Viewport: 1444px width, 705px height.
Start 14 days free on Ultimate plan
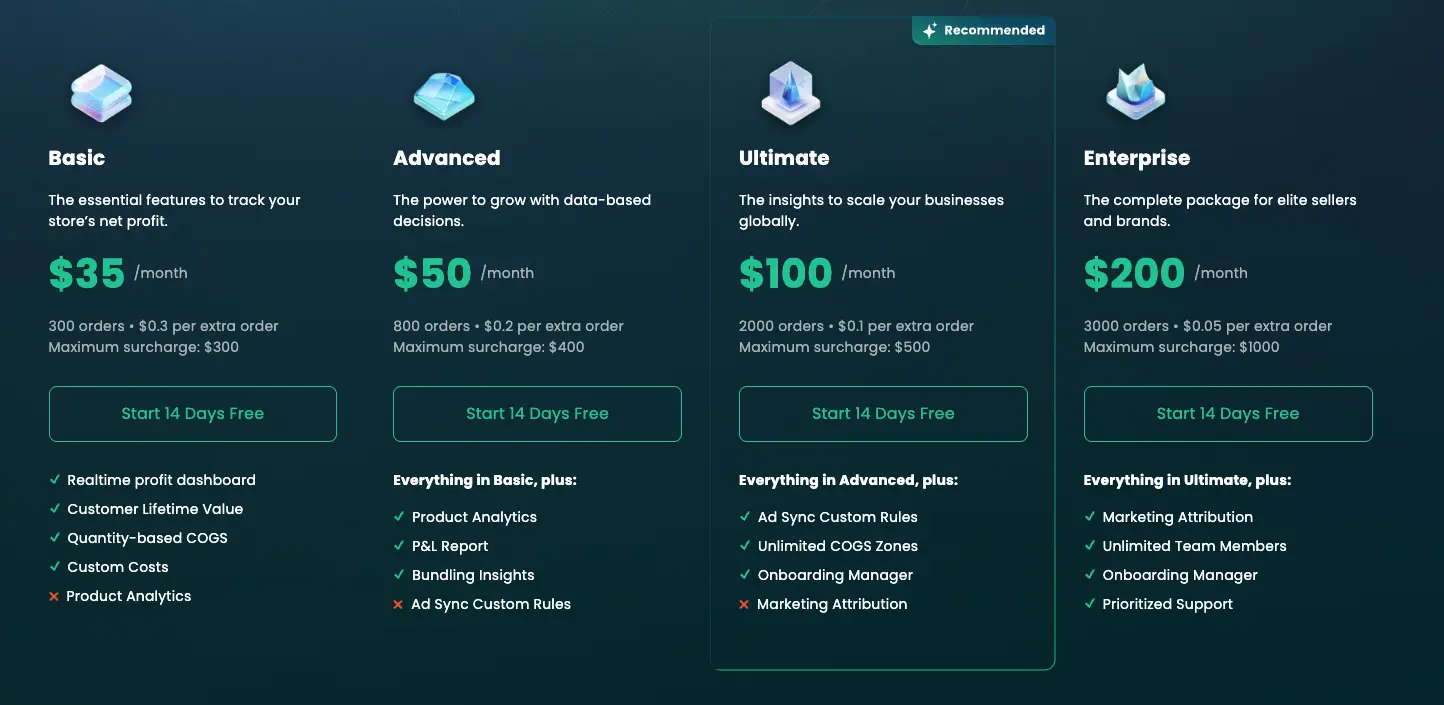(x=883, y=414)
